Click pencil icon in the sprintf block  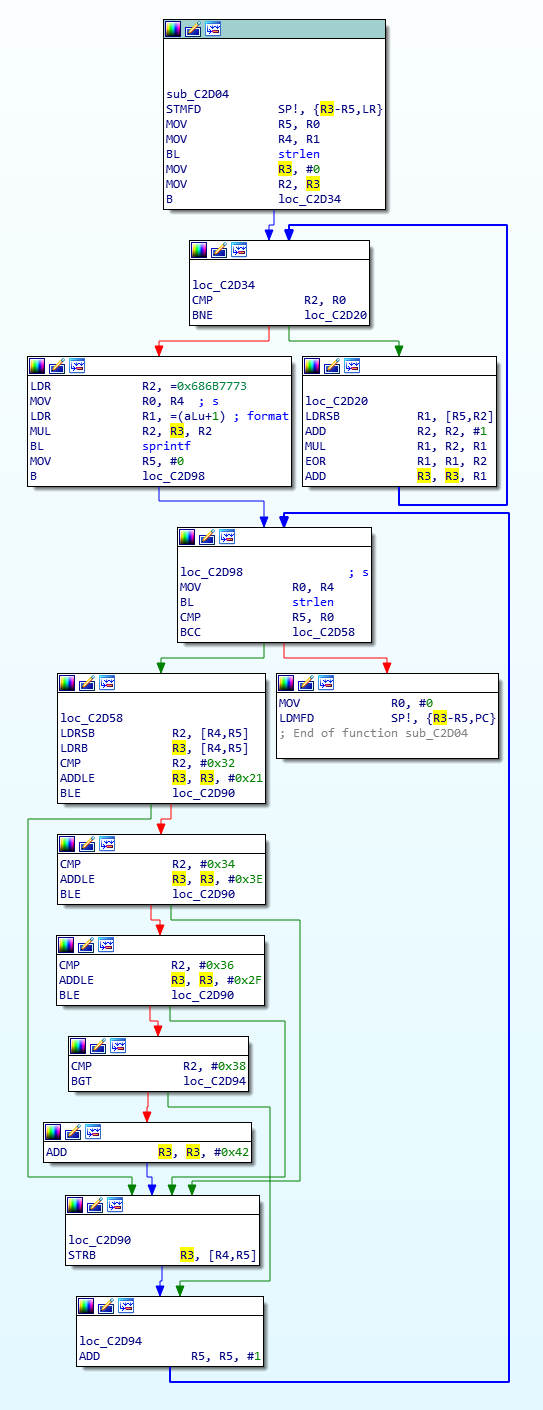[58, 366]
